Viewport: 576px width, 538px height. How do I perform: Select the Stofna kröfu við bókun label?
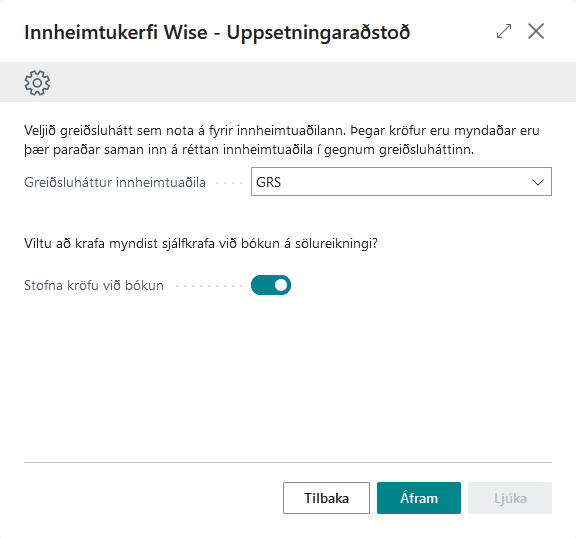pyautogui.click(x=94, y=285)
